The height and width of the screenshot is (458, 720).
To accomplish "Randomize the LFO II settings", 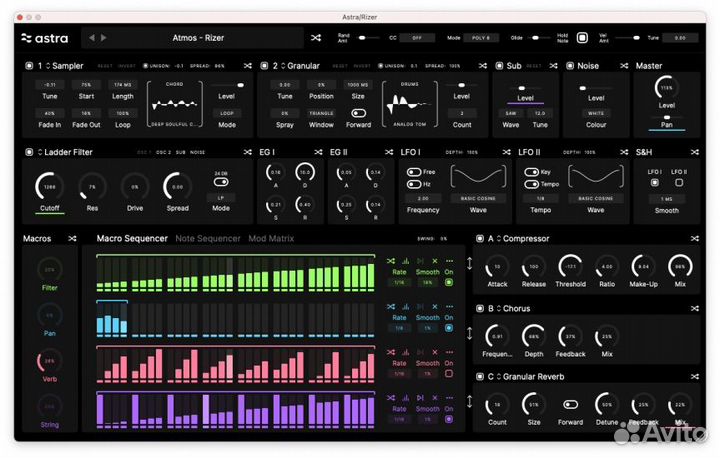I will [x=624, y=152].
